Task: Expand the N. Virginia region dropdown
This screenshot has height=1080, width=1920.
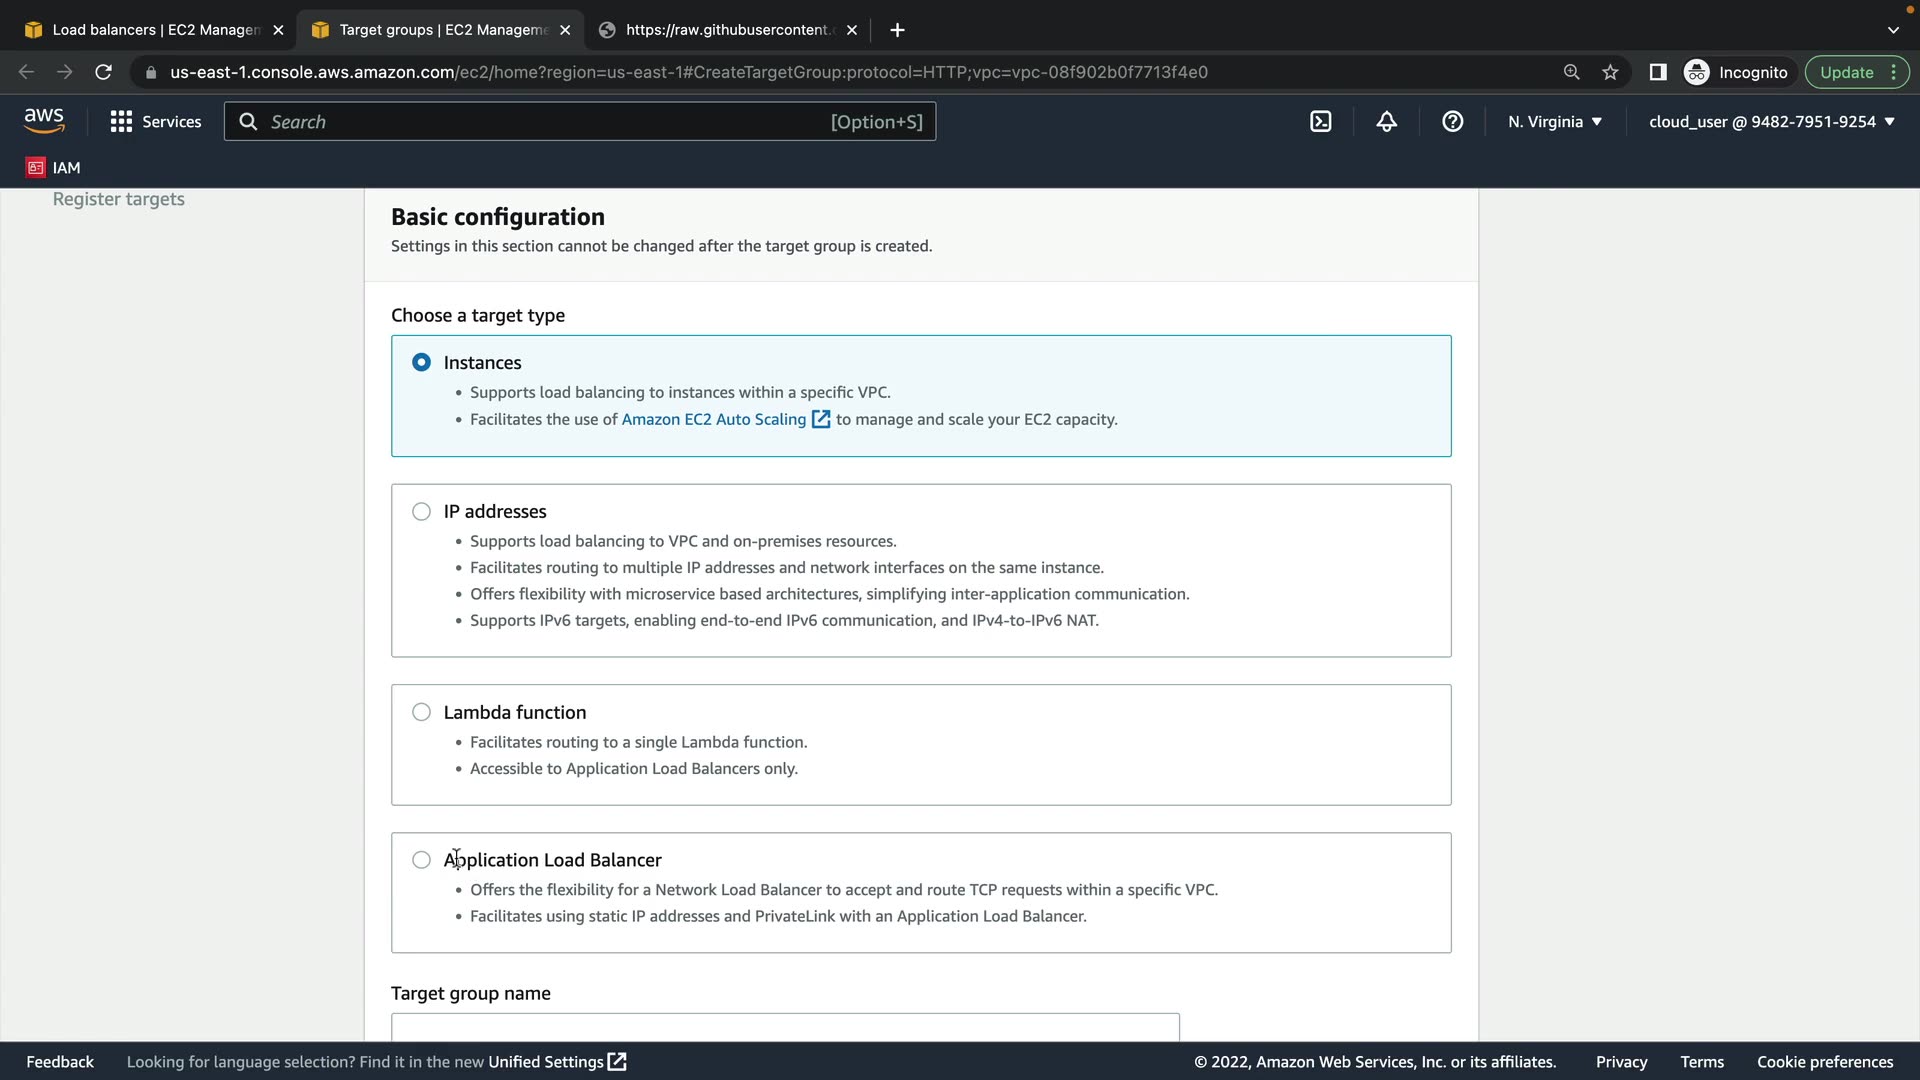Action: (1555, 122)
